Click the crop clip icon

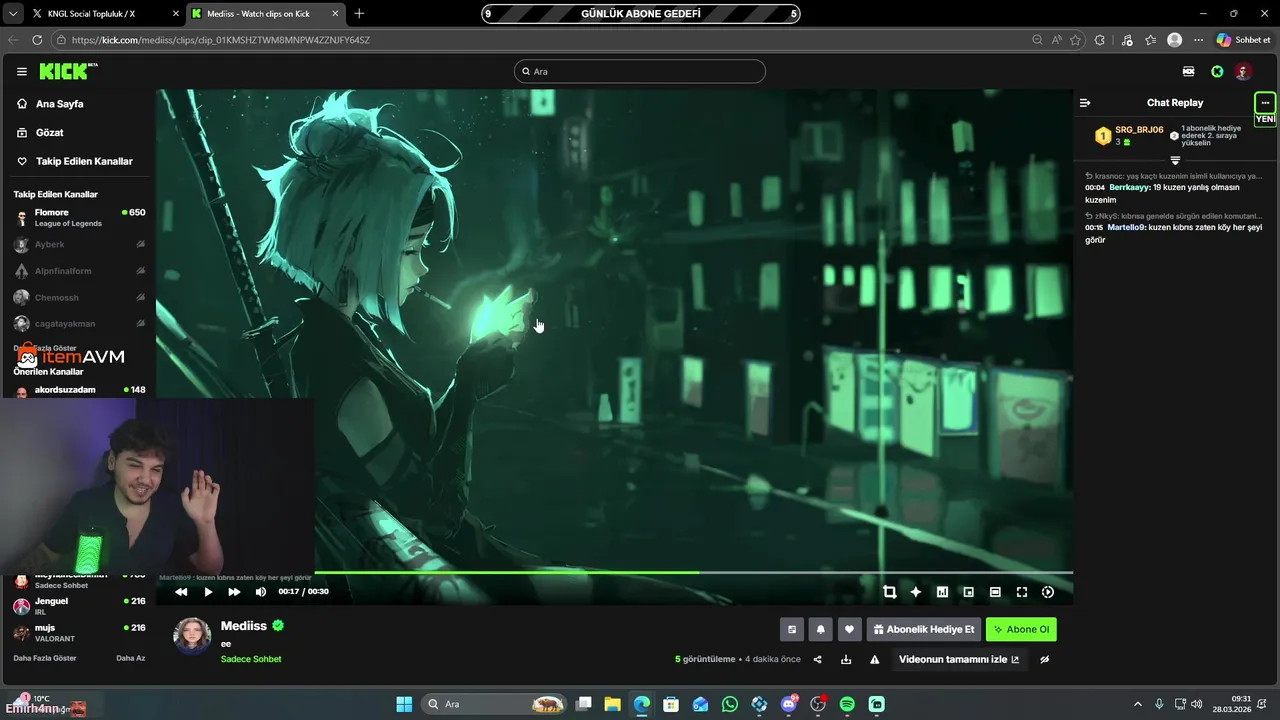point(889,592)
